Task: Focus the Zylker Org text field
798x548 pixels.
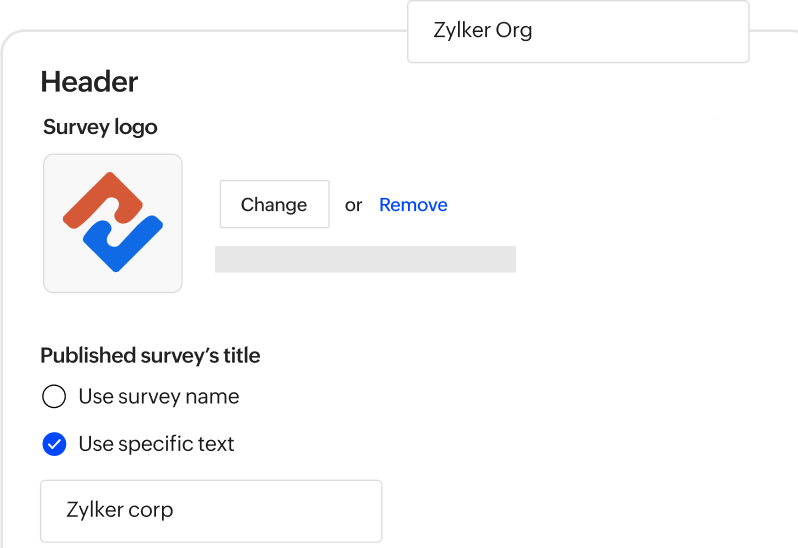Action: coord(578,31)
